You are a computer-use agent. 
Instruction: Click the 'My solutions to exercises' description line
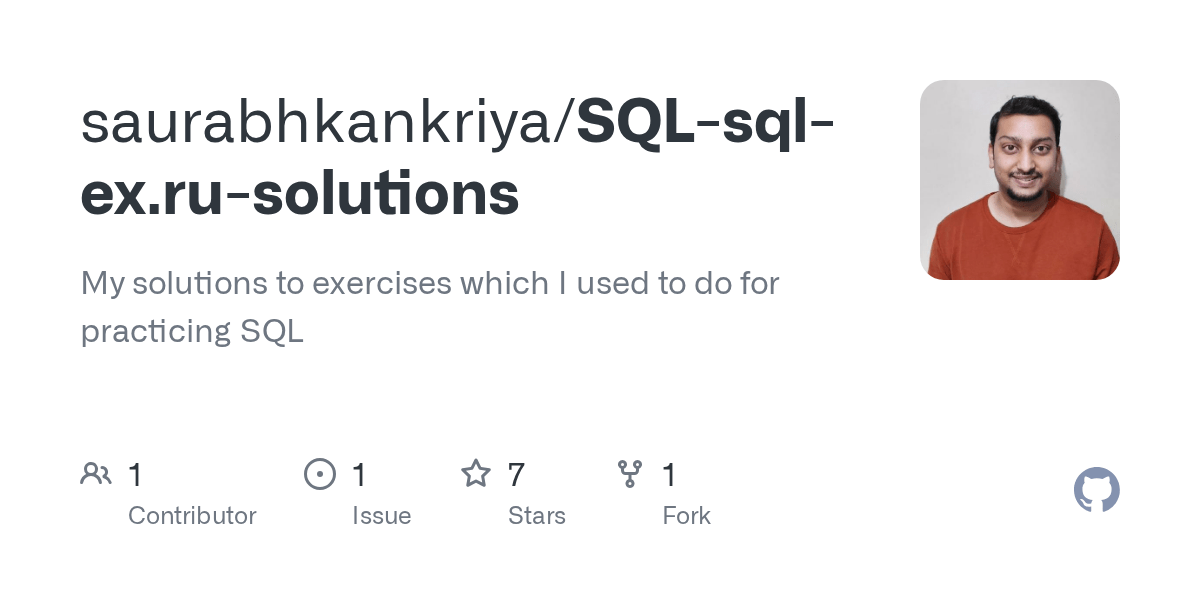[430, 283]
